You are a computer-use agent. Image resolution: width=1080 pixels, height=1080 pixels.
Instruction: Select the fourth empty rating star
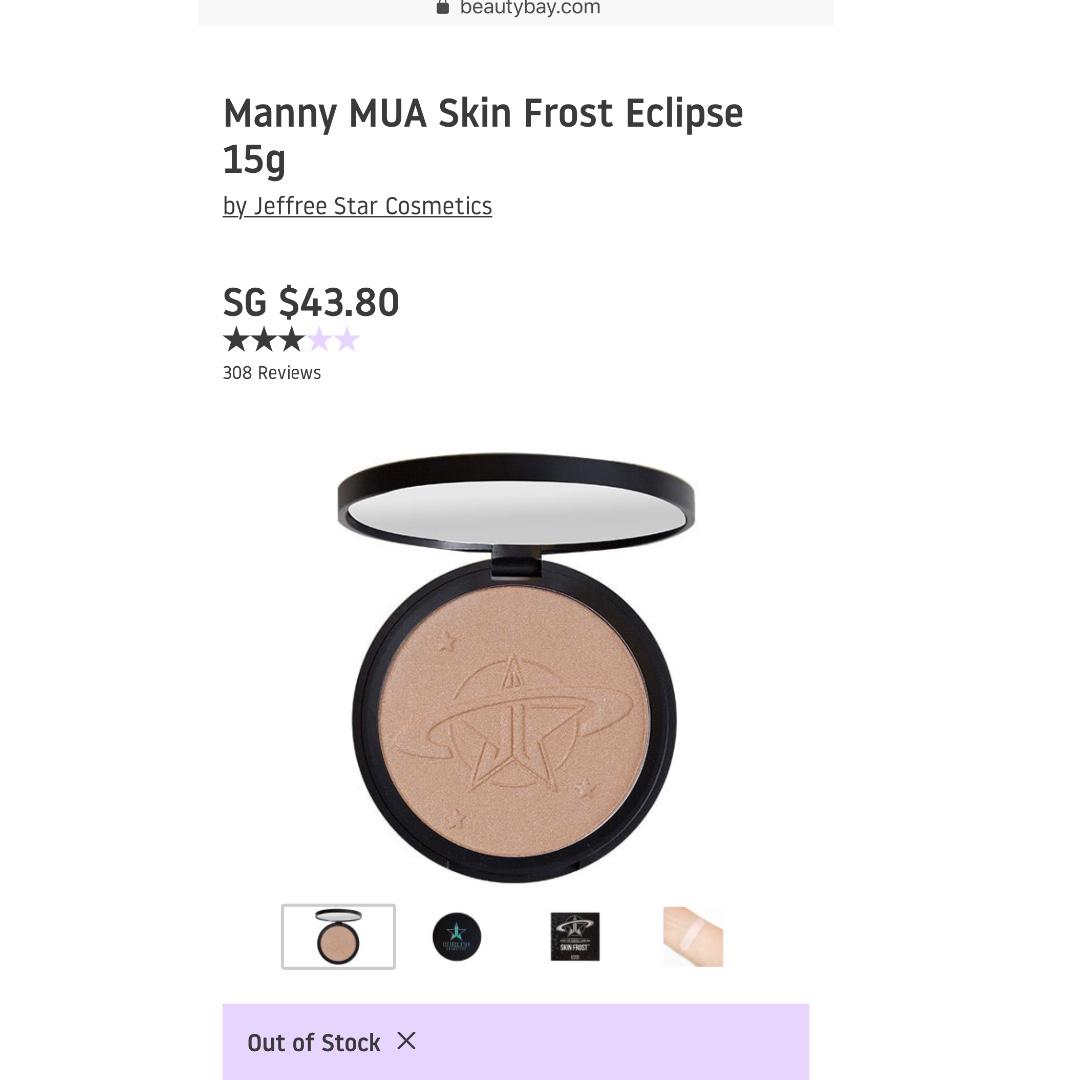click(x=320, y=340)
